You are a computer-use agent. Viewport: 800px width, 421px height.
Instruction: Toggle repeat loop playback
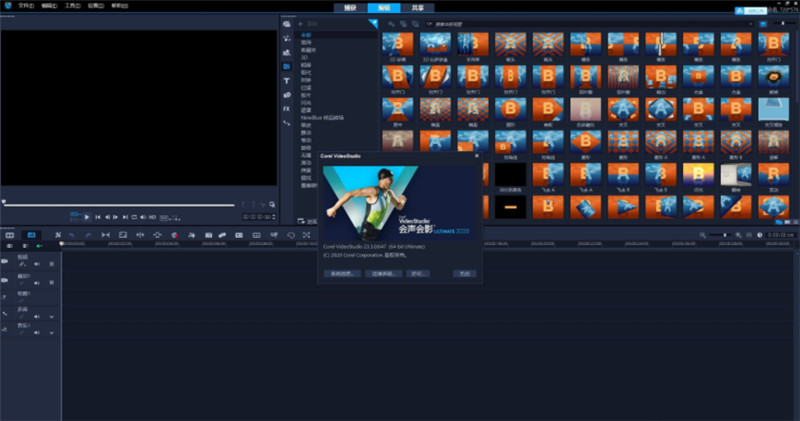click(x=134, y=217)
